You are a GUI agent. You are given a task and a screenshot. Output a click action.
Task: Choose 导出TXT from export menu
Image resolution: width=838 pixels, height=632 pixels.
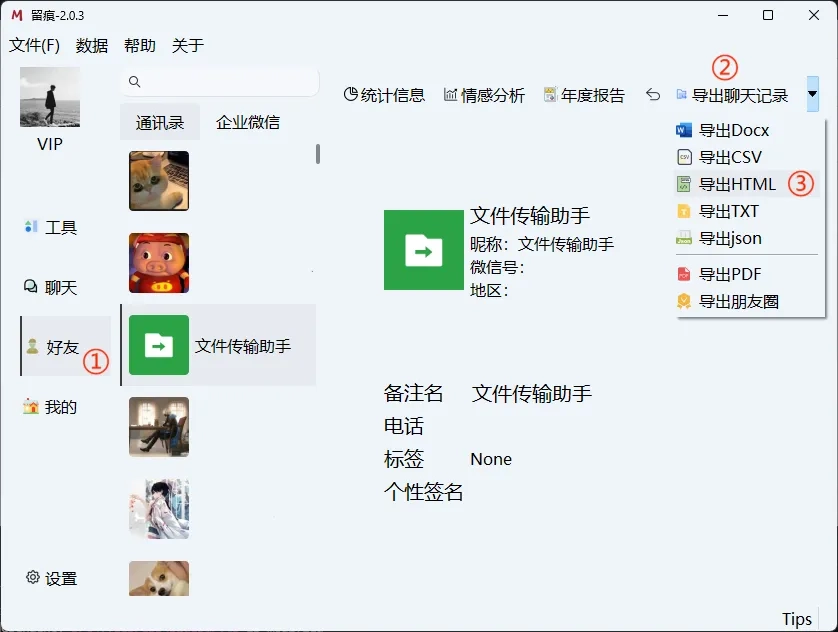747,212
